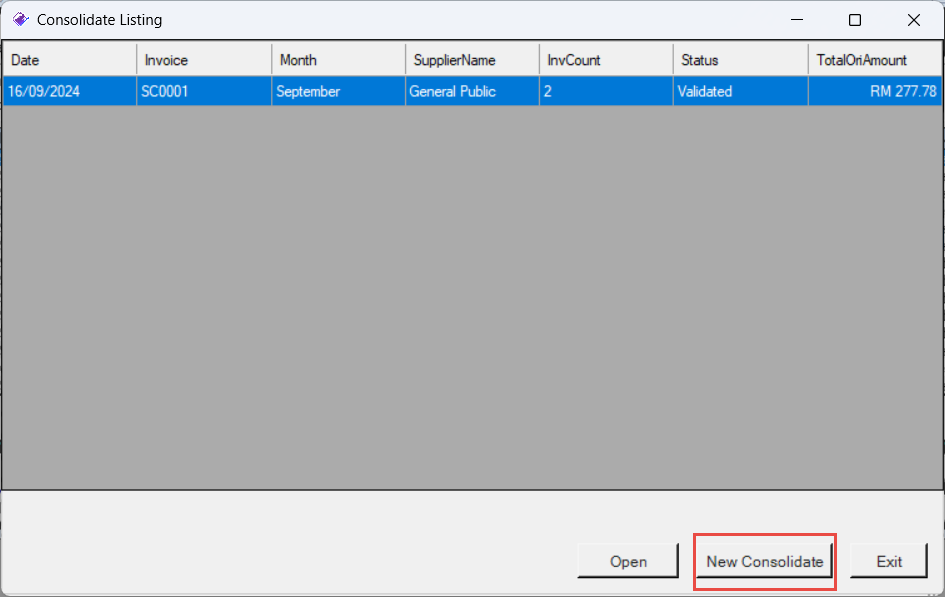Sort by the Date column header
Screen dimensions: 945x597
(x=69, y=60)
